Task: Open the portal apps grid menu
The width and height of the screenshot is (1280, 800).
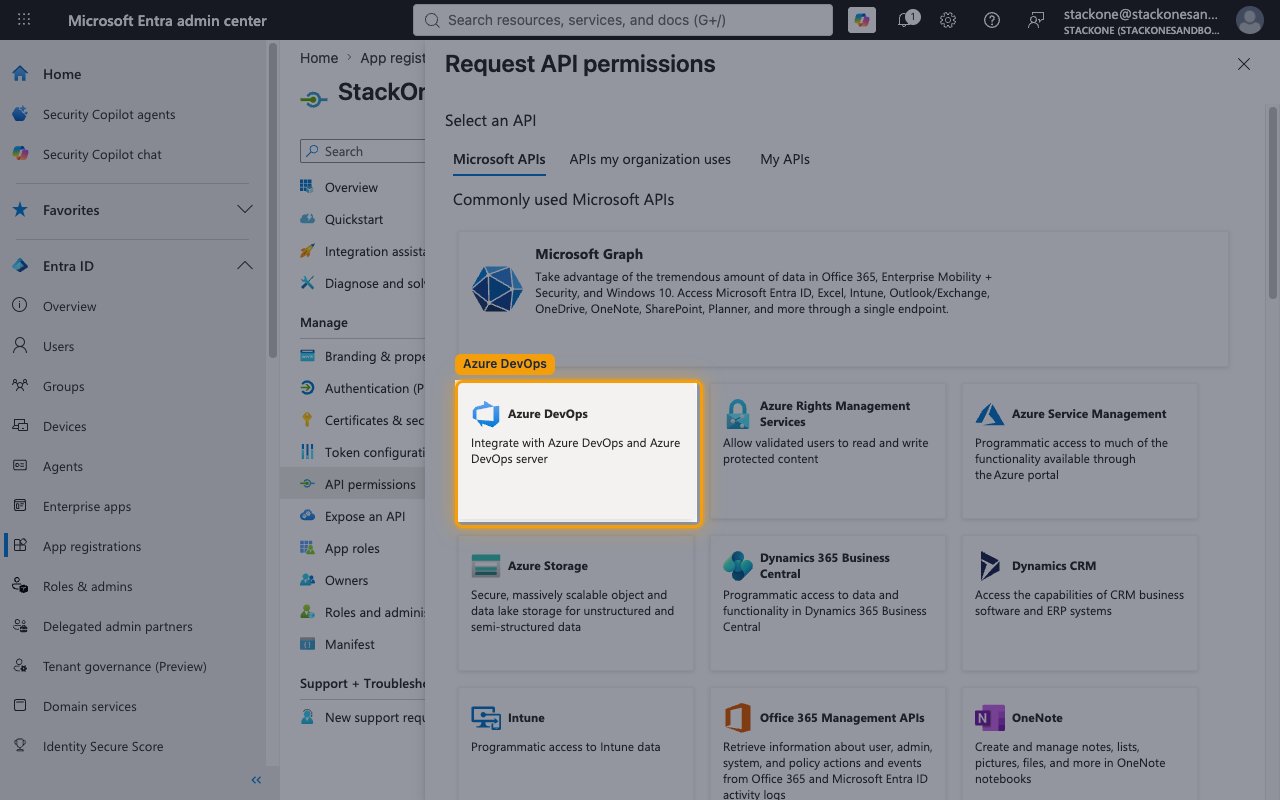Action: [24, 20]
